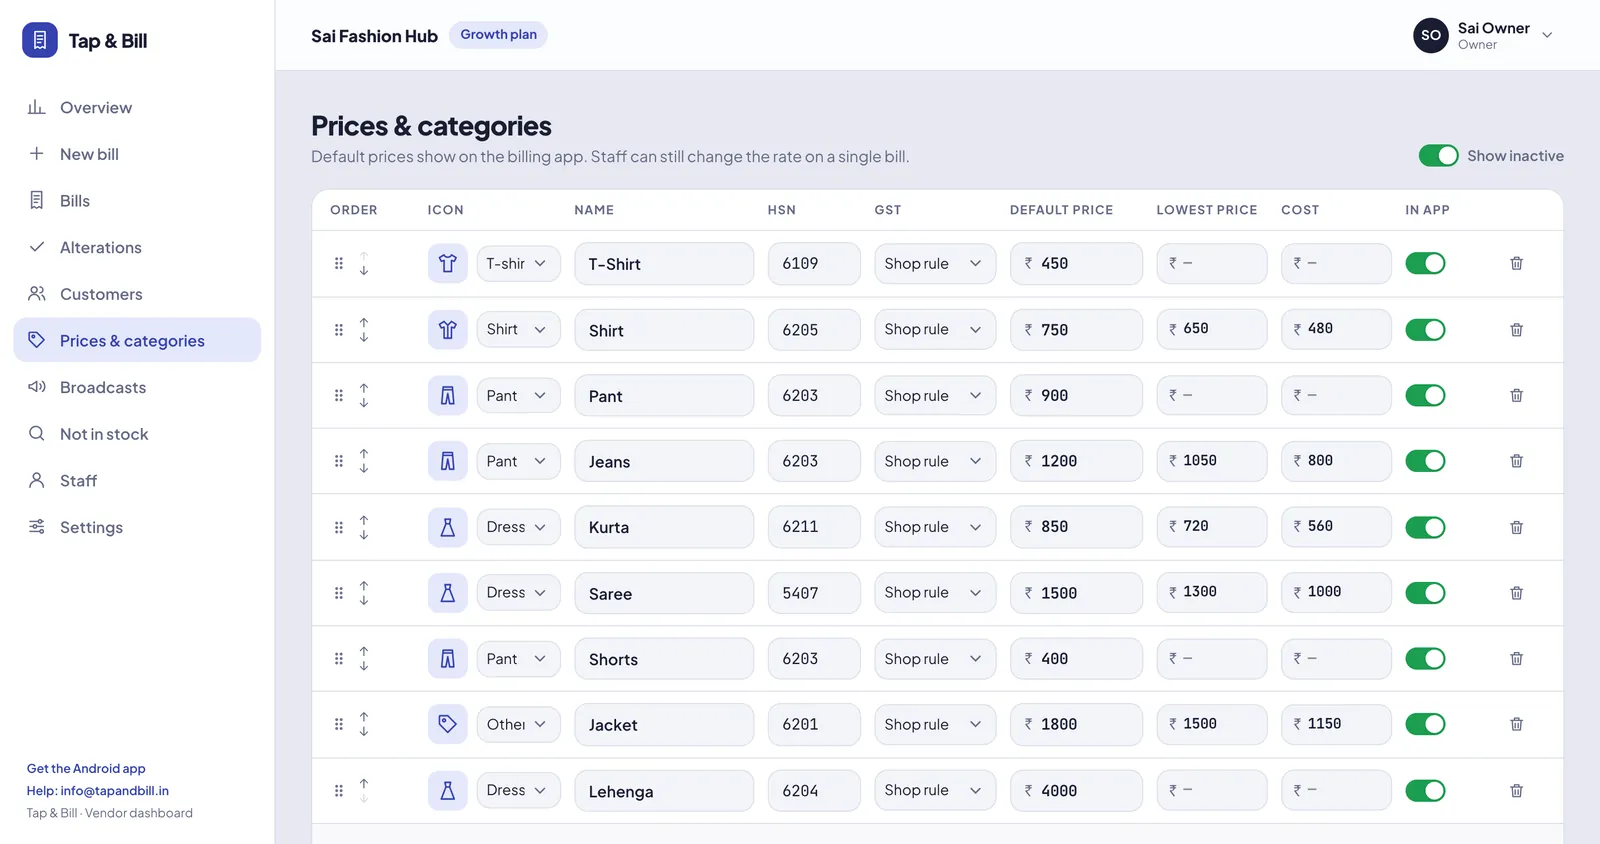The height and width of the screenshot is (844, 1600).
Task: Delete the Jacket row
Action: pyautogui.click(x=1516, y=724)
